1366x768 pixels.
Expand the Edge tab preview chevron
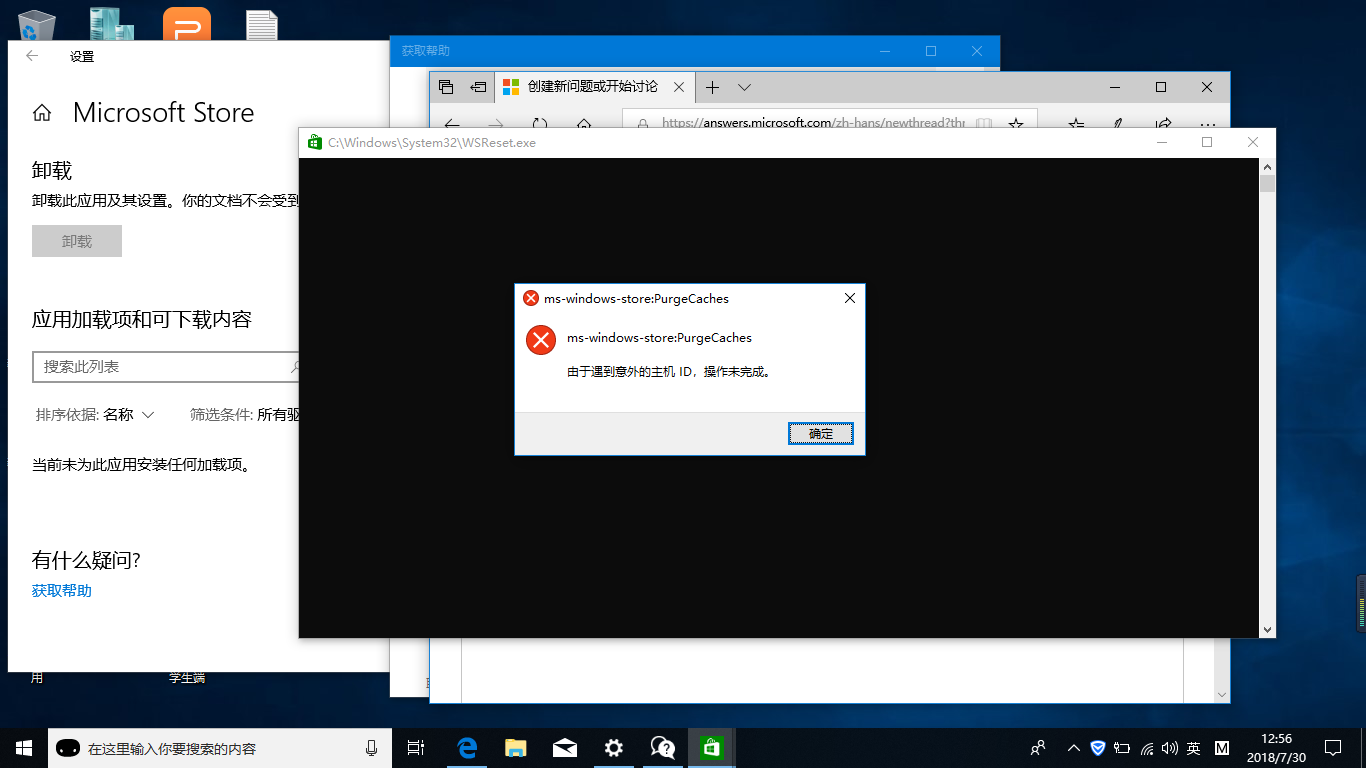point(744,87)
